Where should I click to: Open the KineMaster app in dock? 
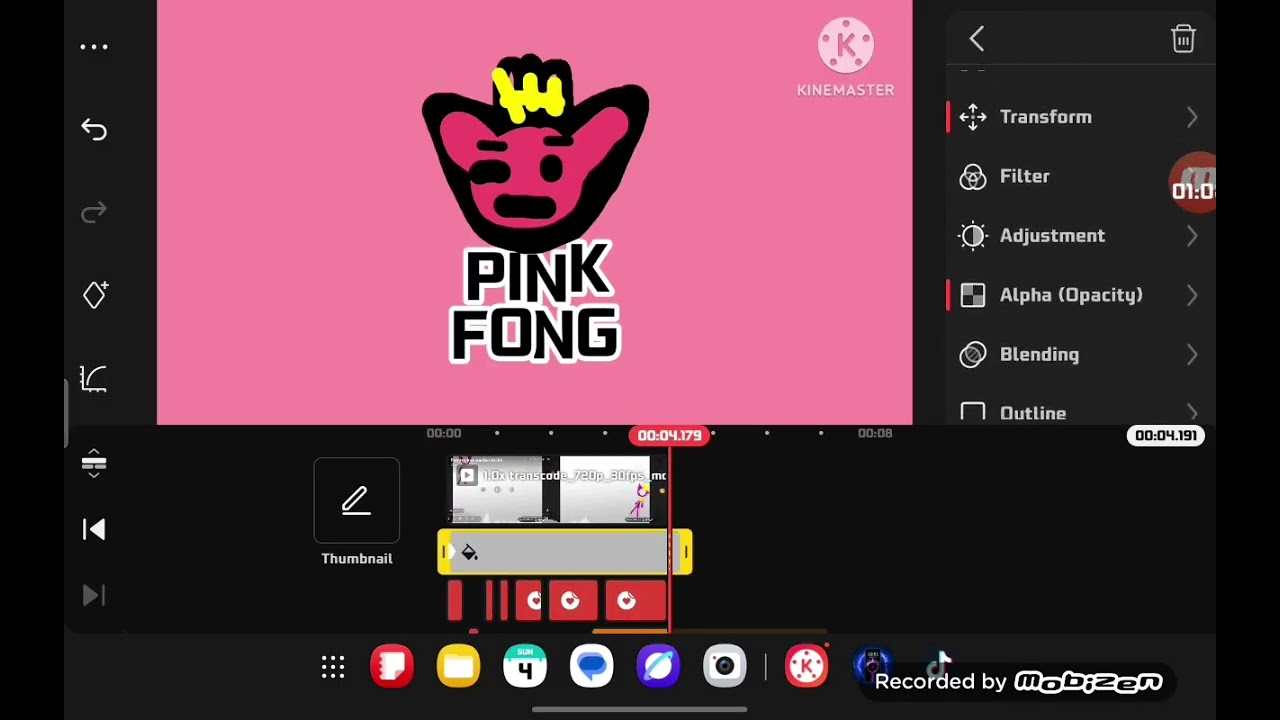coord(807,667)
